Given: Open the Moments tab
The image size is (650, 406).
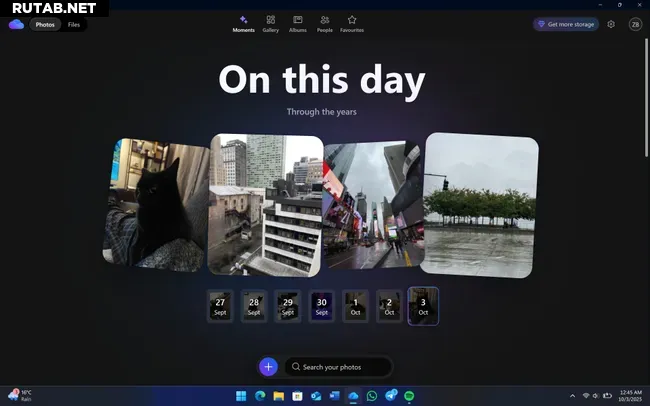Looking at the screenshot, I should click(244, 23).
